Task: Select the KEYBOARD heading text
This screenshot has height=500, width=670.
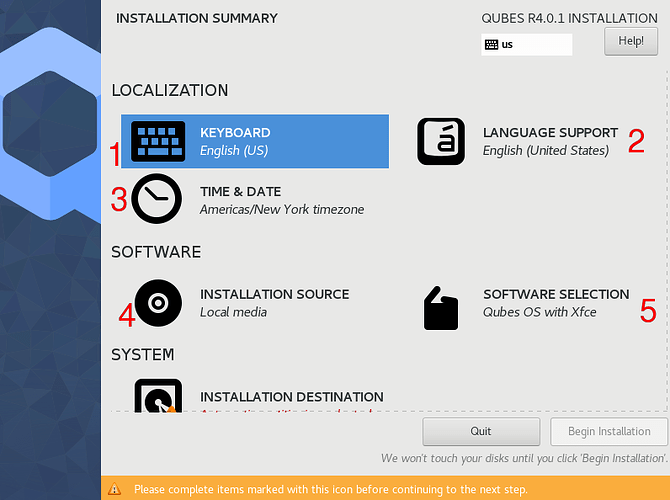Action: [235, 132]
